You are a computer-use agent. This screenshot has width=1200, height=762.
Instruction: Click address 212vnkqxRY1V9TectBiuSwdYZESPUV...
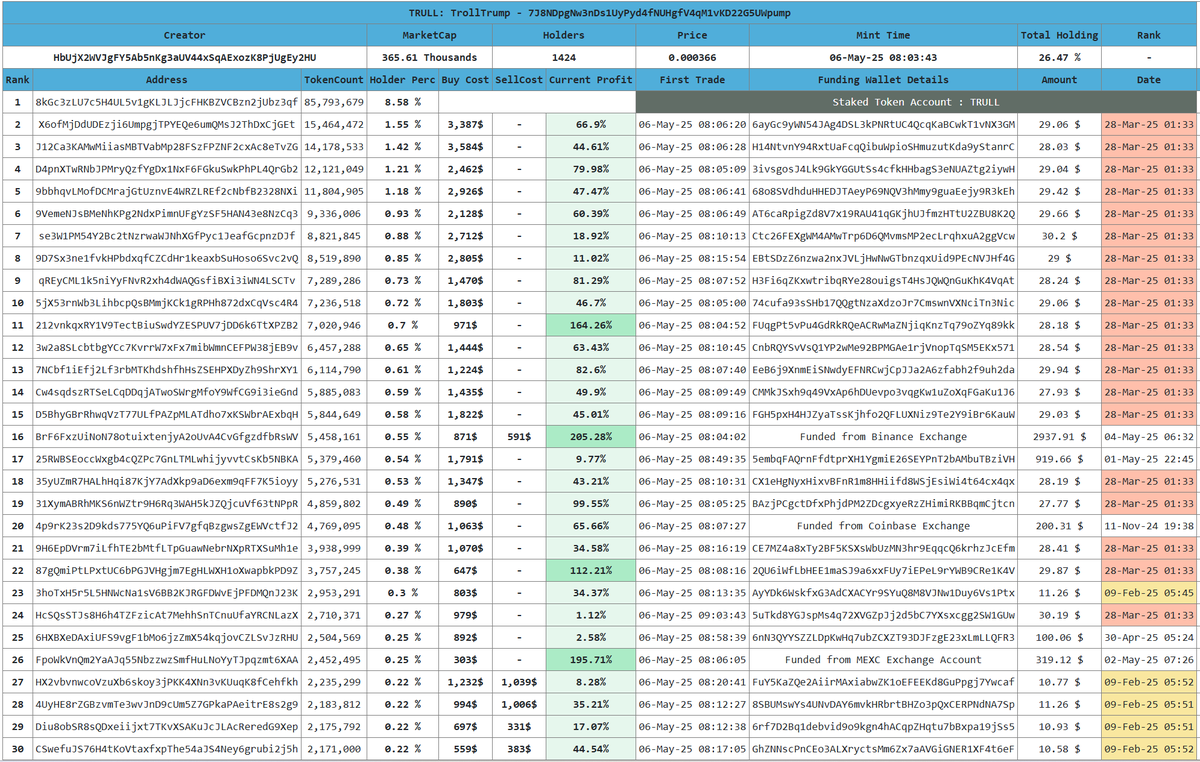coord(166,325)
